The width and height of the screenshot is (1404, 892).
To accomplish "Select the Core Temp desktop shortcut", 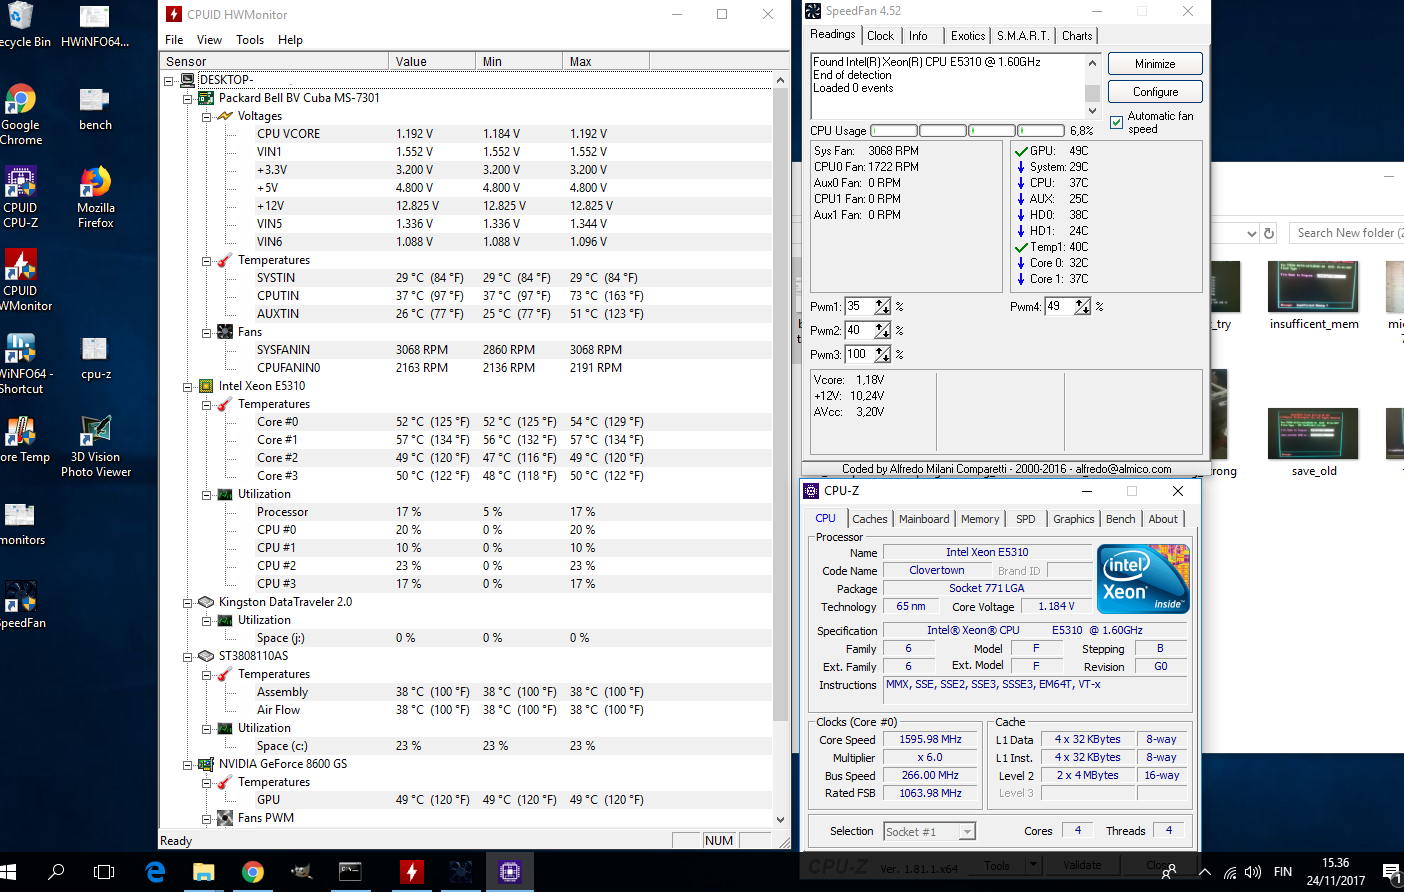I will pyautogui.click(x=22, y=440).
